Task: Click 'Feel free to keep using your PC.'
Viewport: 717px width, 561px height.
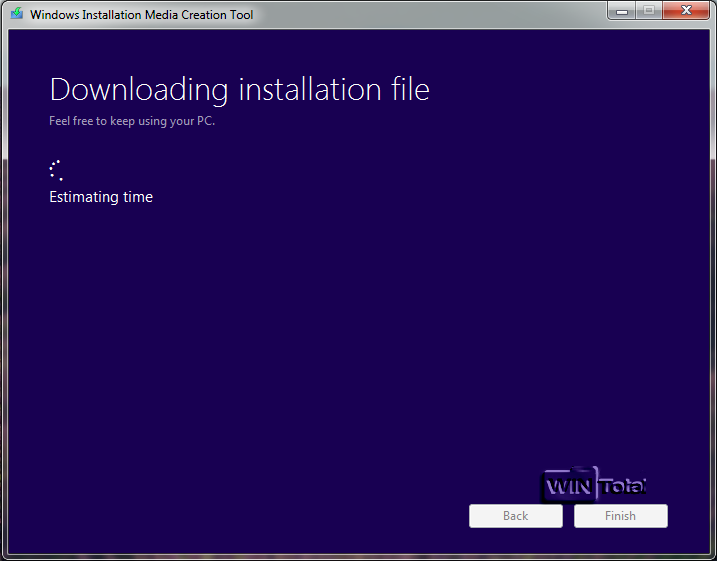Action: pos(132,121)
